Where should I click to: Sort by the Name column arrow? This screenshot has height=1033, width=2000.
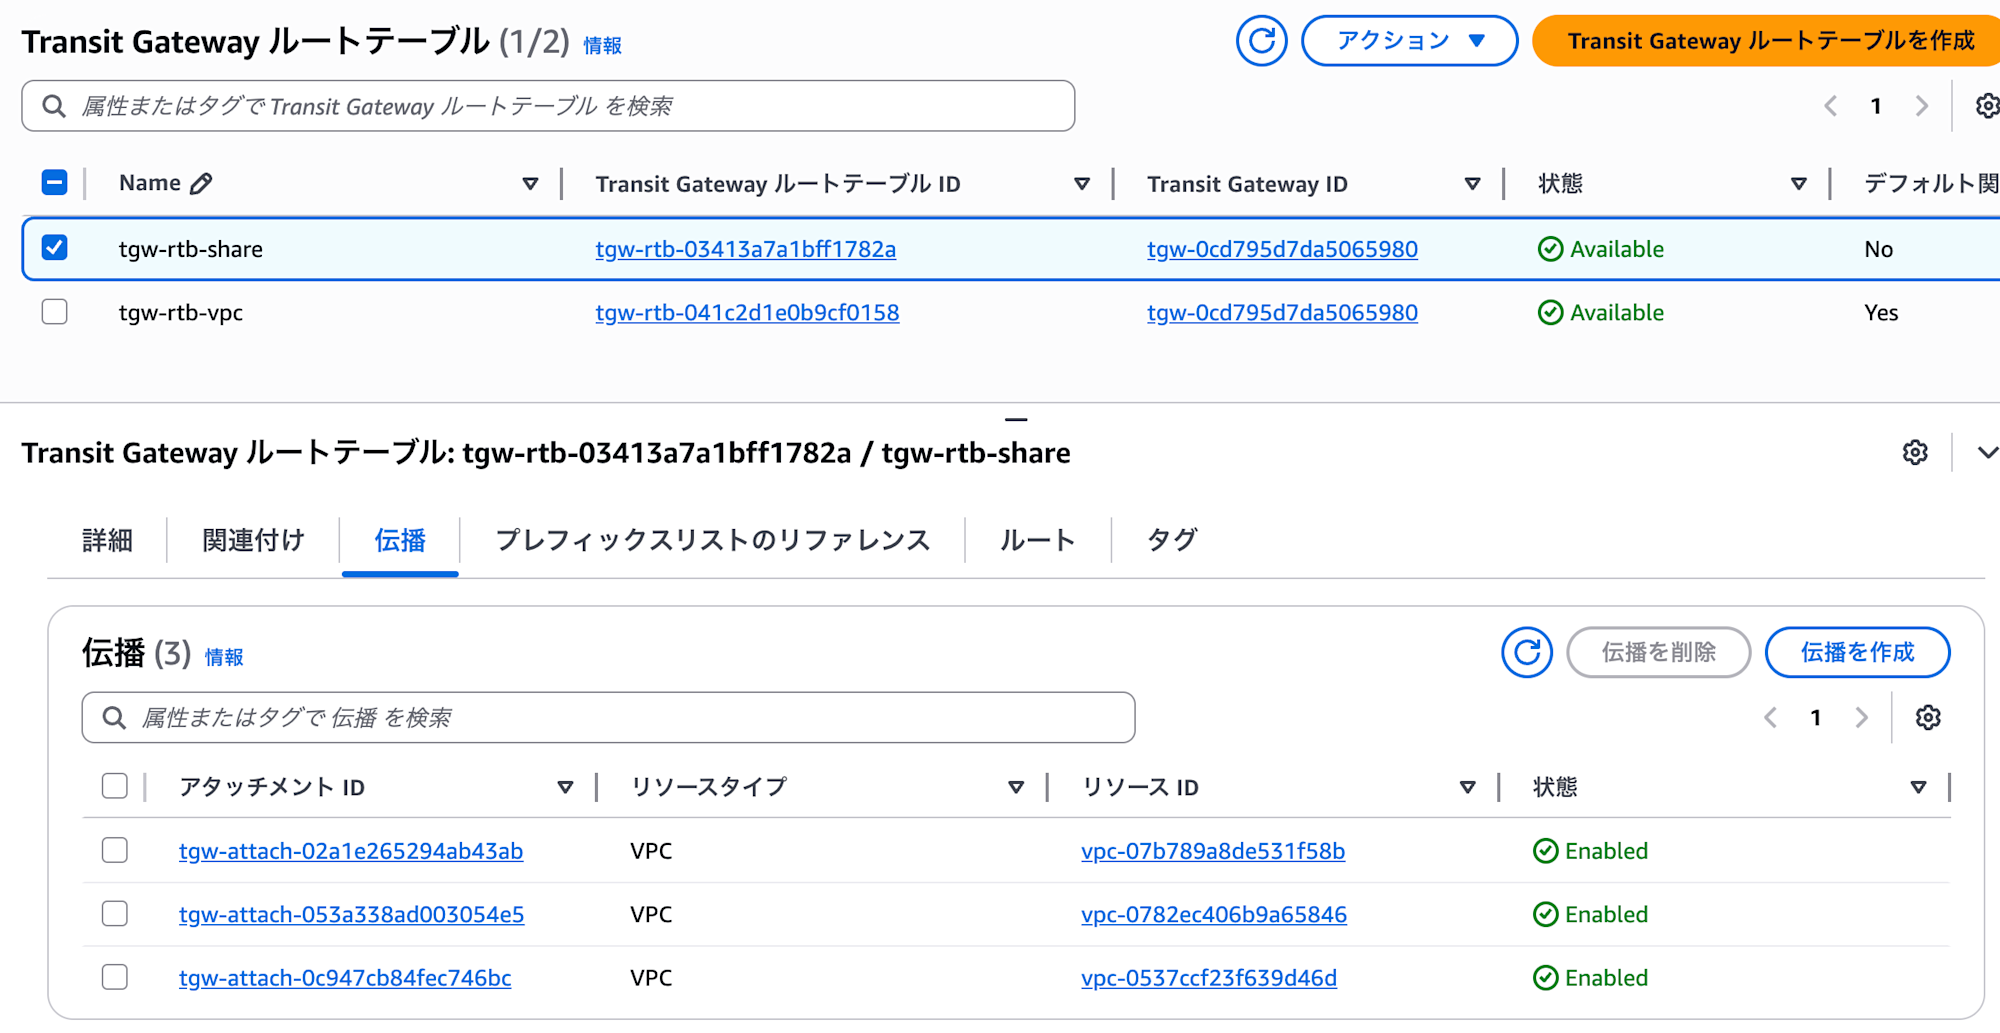pyautogui.click(x=530, y=184)
